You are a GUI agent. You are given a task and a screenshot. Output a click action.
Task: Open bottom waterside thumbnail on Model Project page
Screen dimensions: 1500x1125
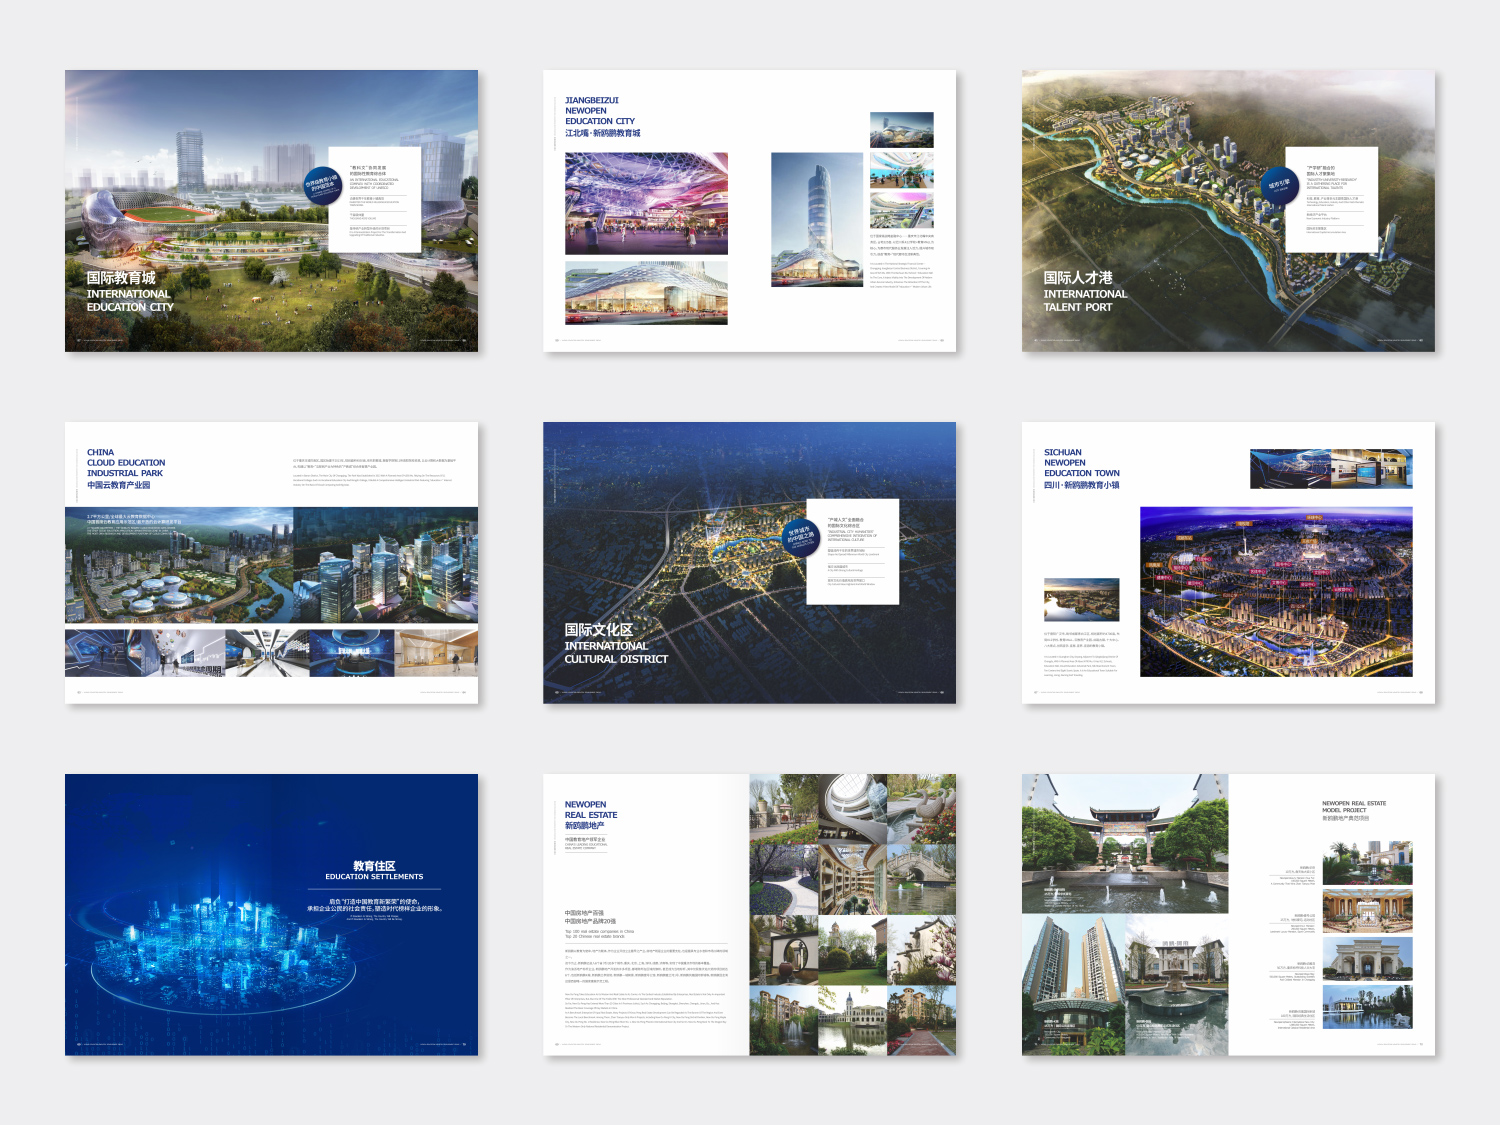1367,1006
